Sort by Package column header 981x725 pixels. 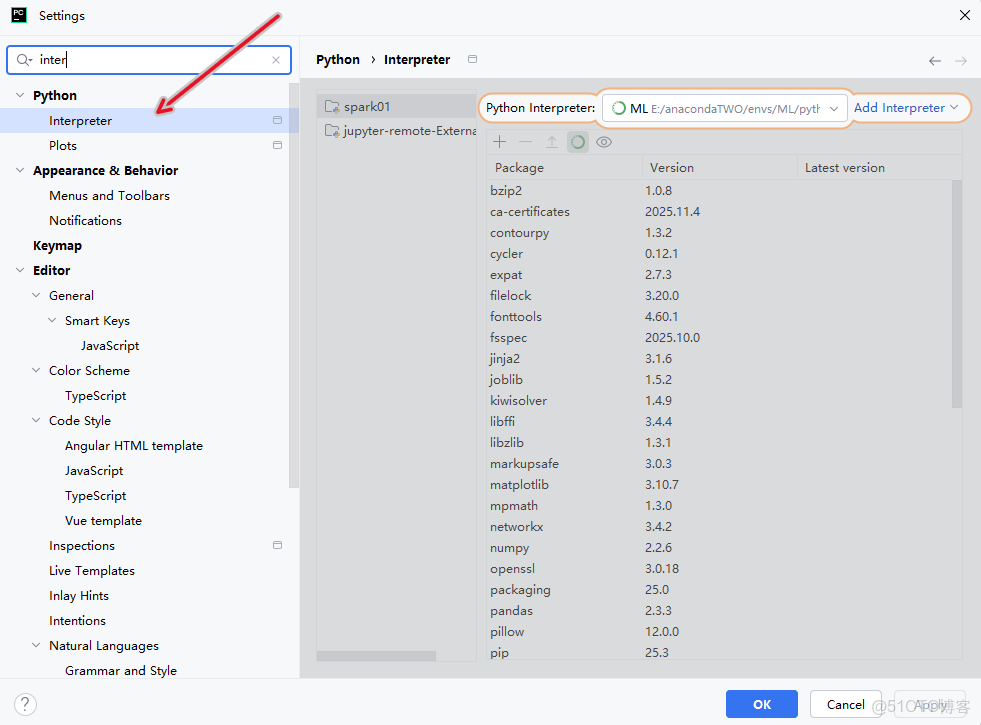pos(564,168)
